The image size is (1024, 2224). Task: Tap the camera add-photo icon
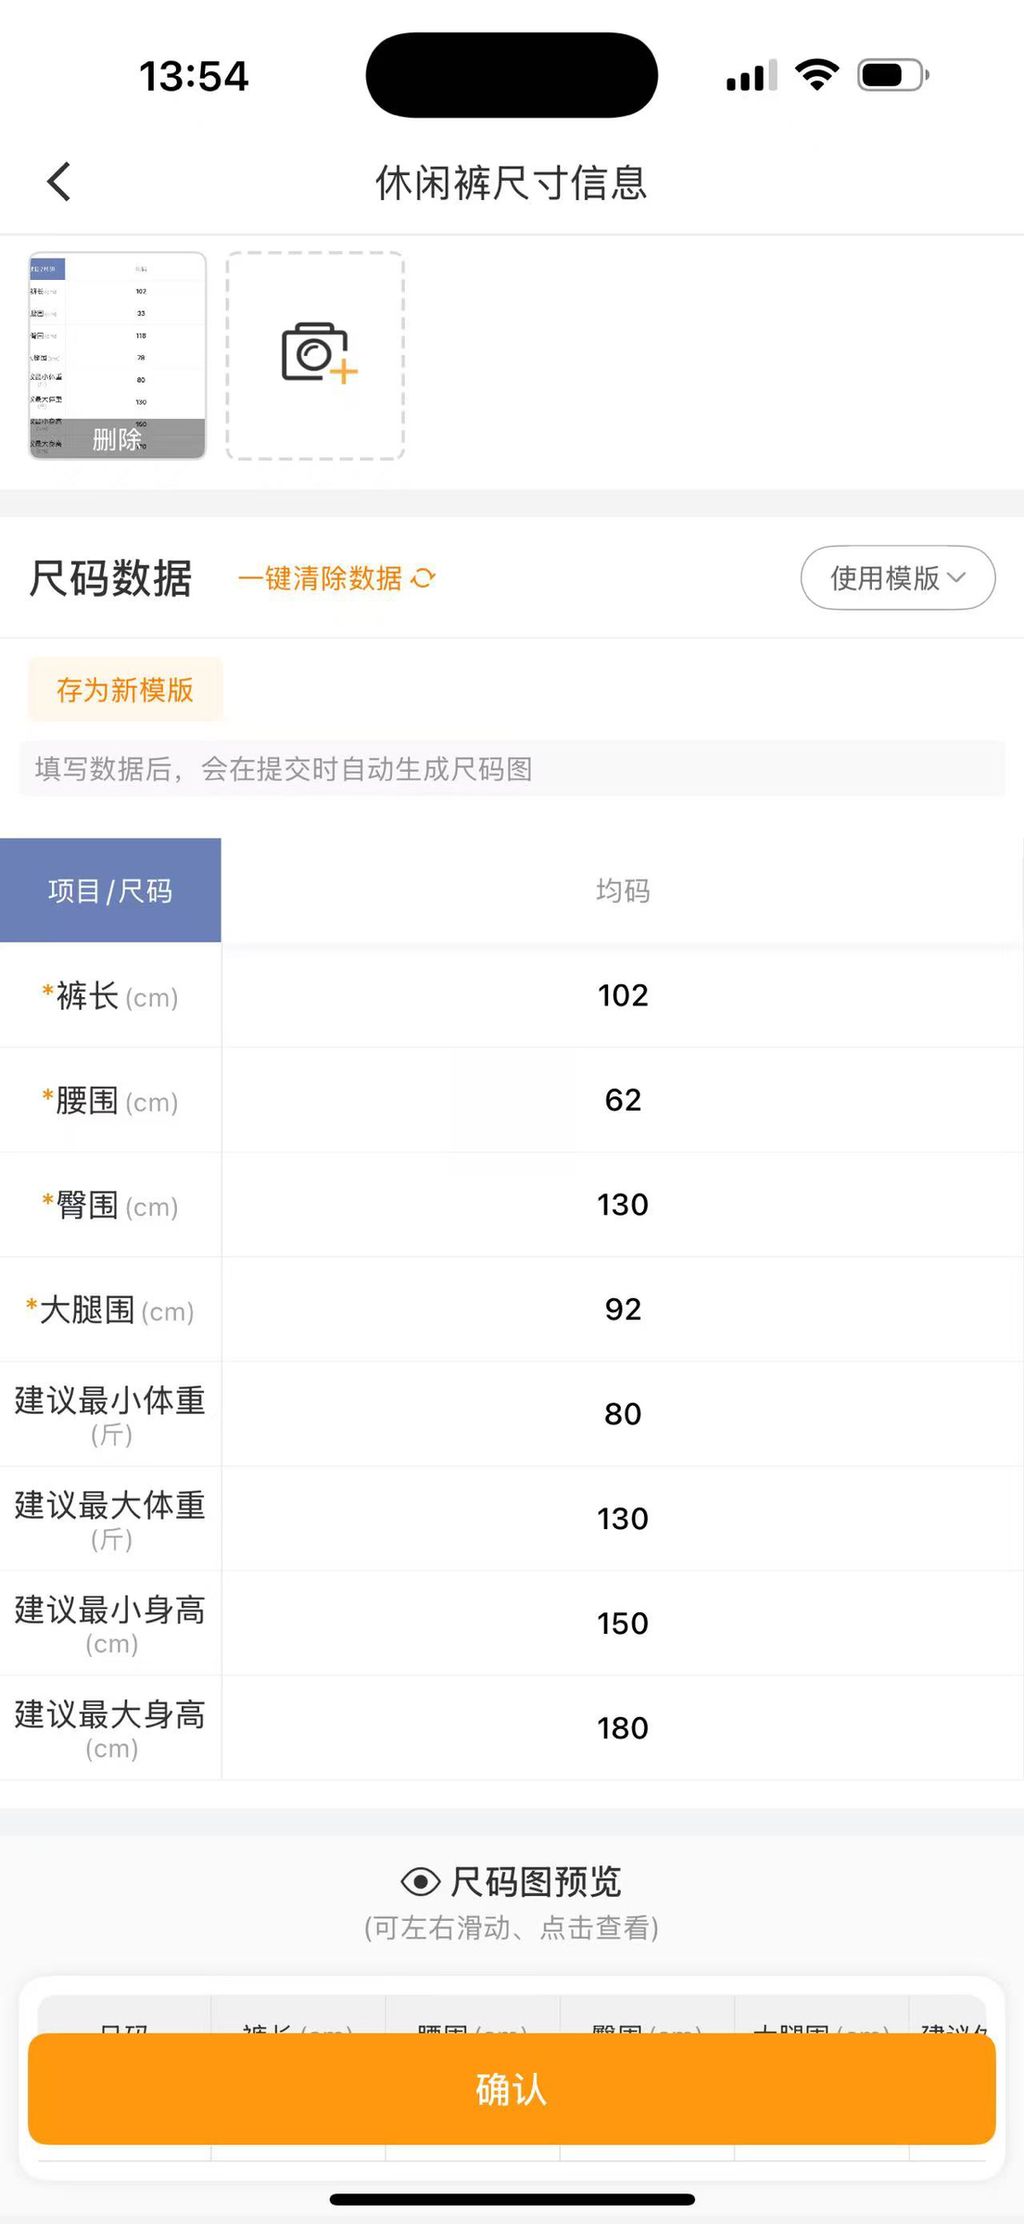(316, 354)
